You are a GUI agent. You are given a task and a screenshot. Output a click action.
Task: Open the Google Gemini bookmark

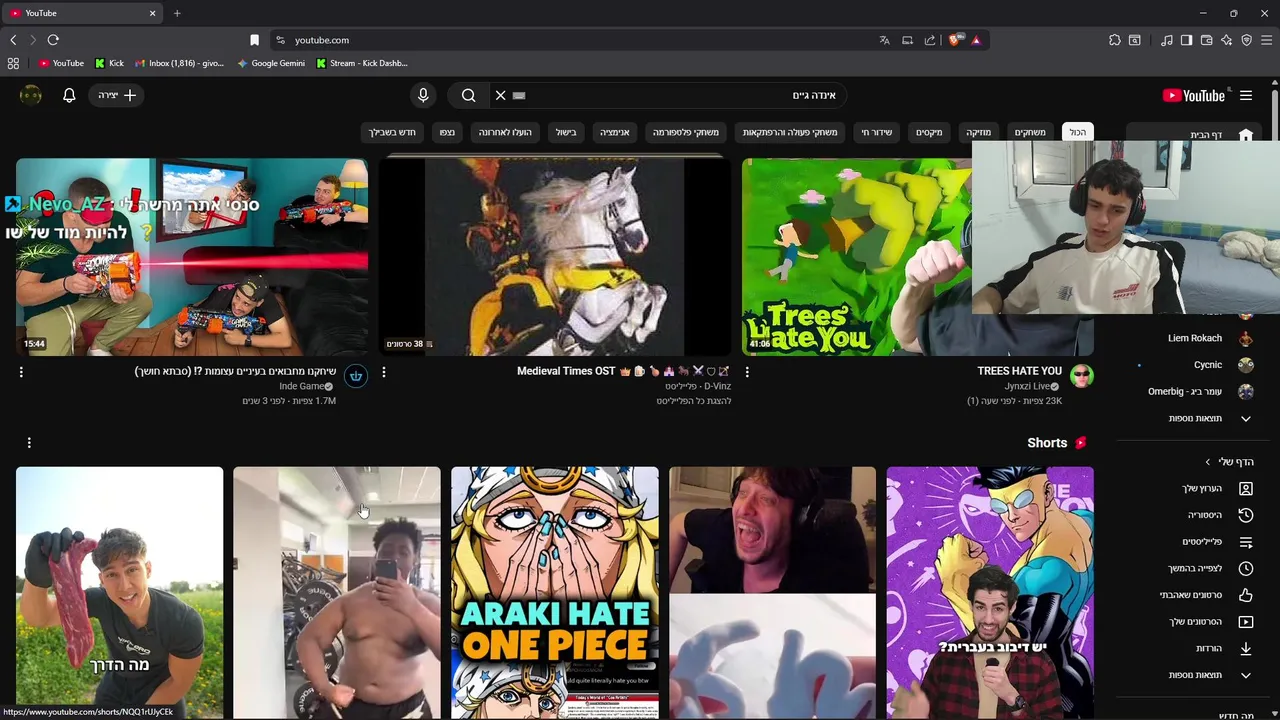tap(271, 63)
